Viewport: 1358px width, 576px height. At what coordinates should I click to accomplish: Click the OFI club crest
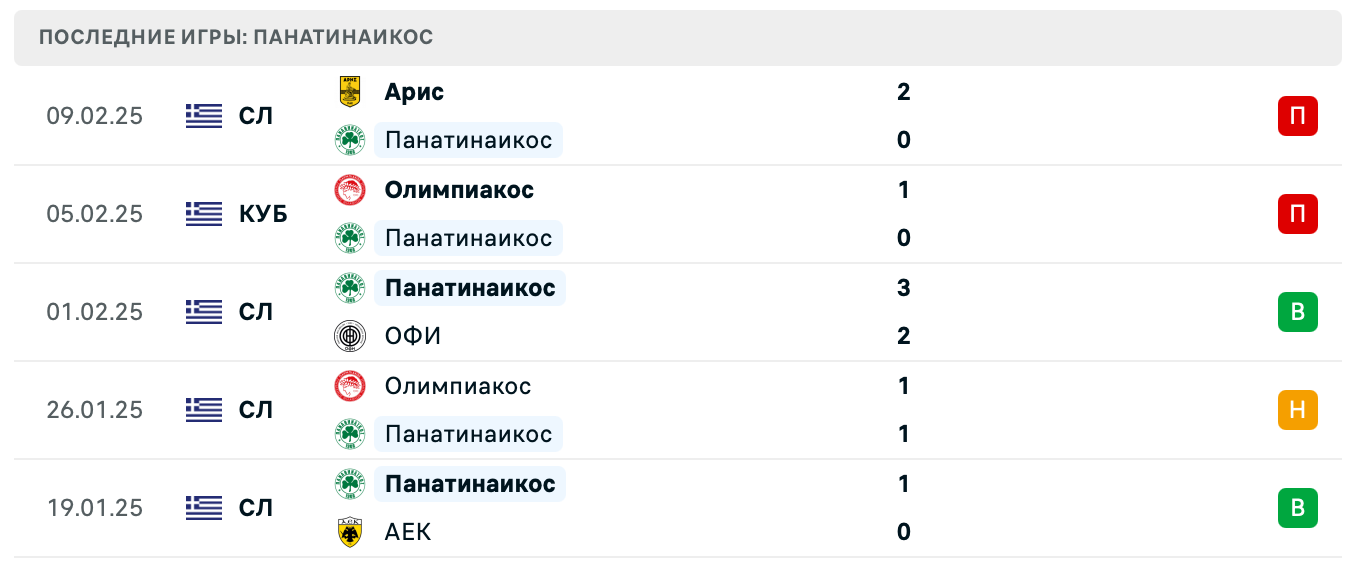349,336
